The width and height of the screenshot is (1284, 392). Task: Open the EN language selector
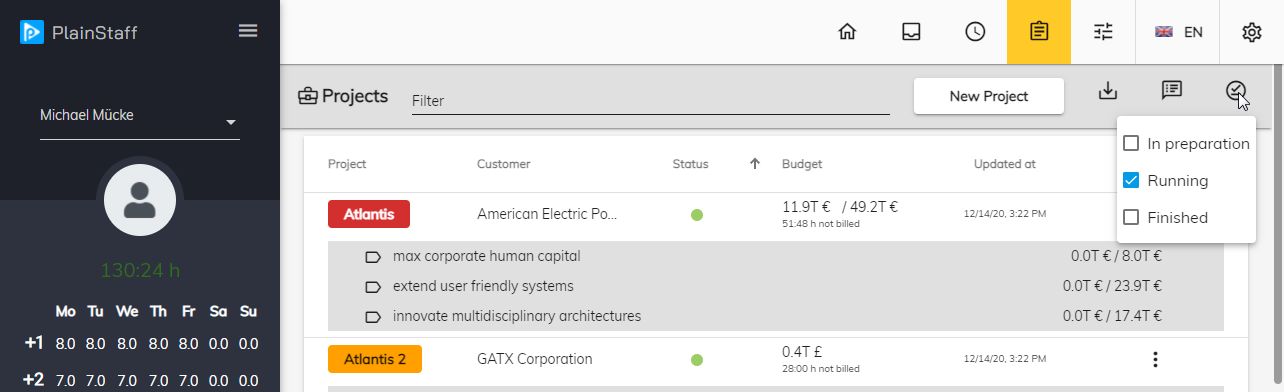coord(1179,32)
